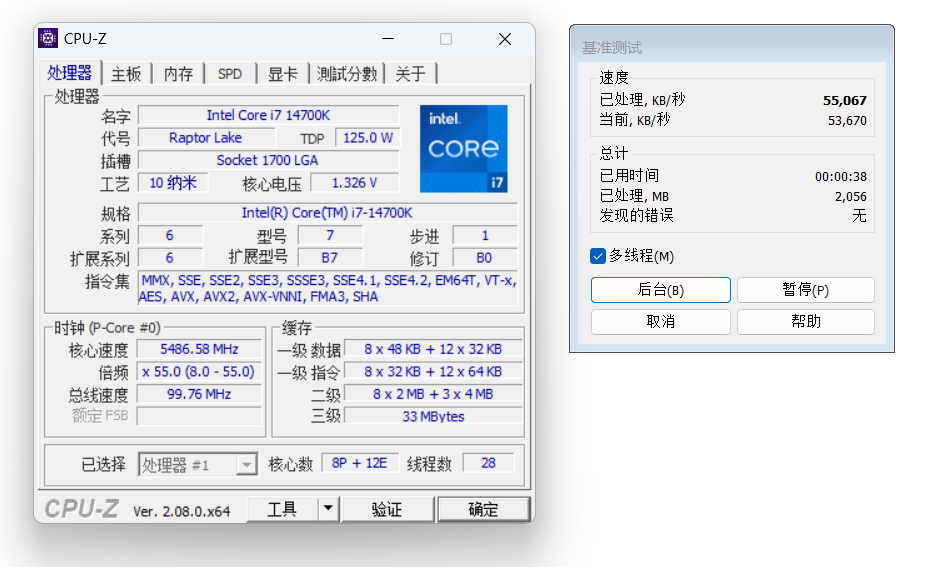This screenshot has width=930, height=567.
Task: Click the thread count value 28
Action: (488, 463)
